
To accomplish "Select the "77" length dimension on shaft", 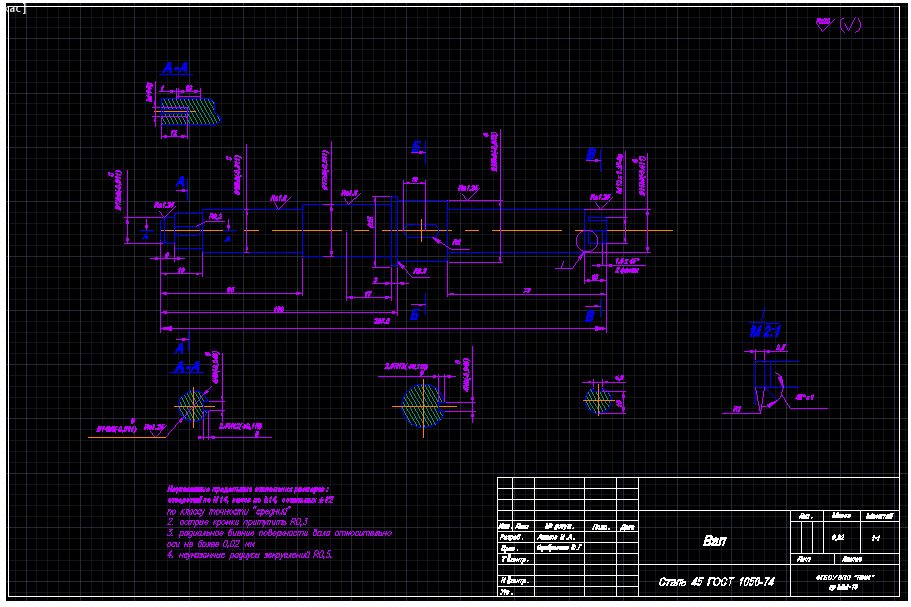I will 527,290.
